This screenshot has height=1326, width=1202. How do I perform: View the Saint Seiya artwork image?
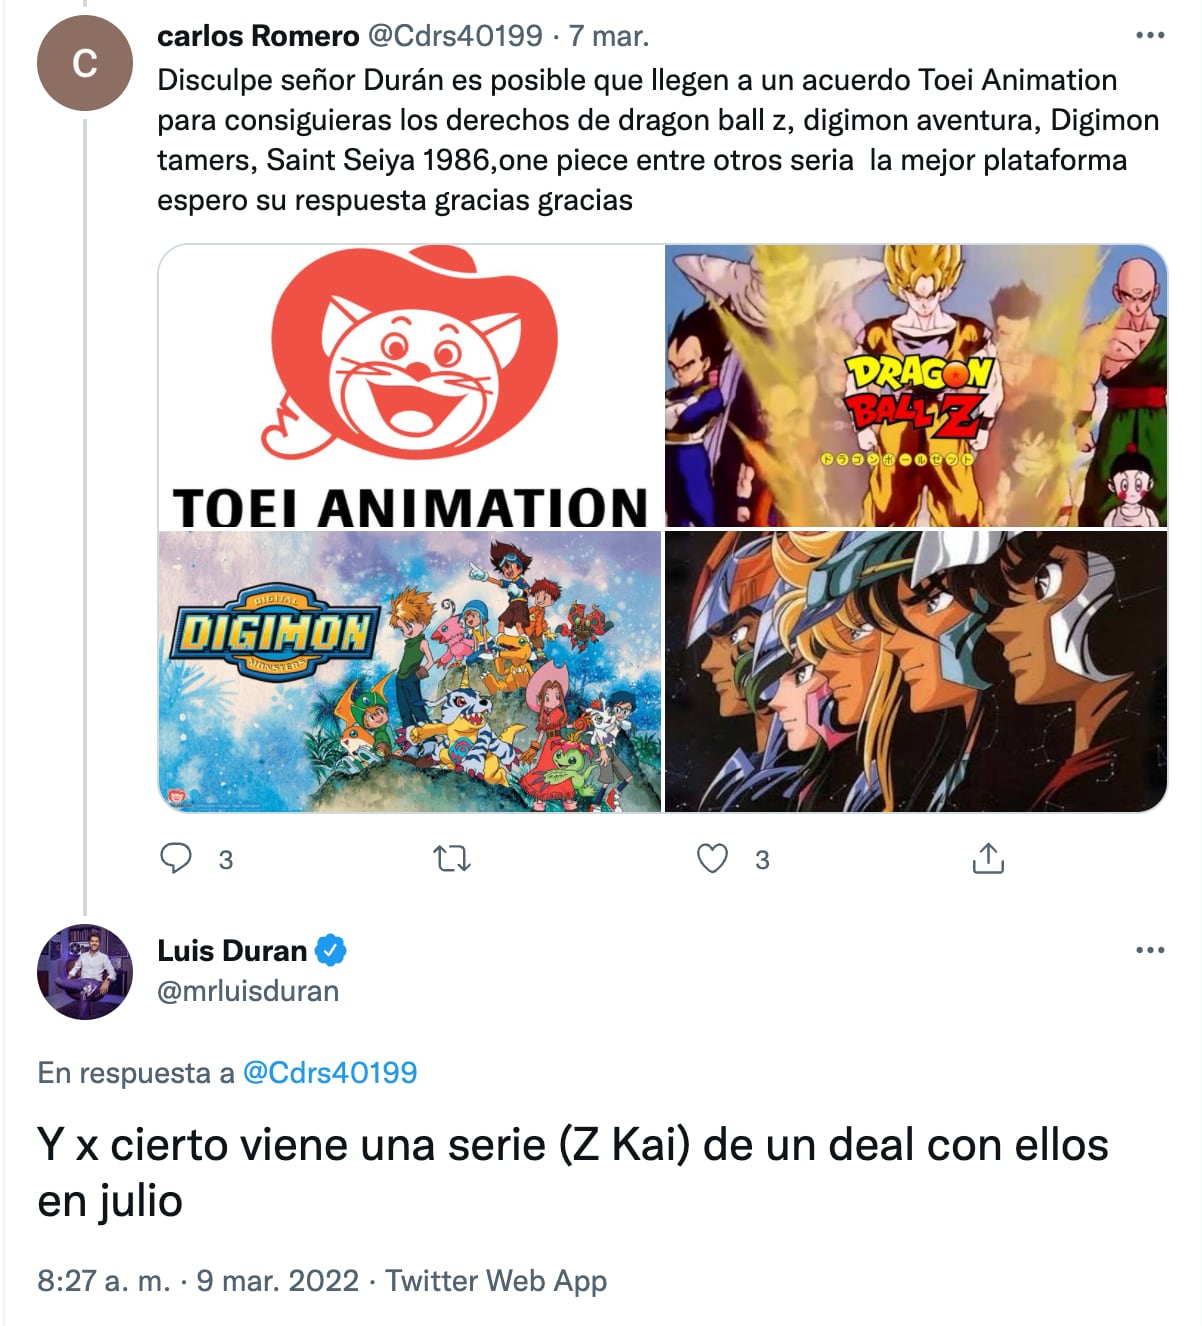click(916, 671)
